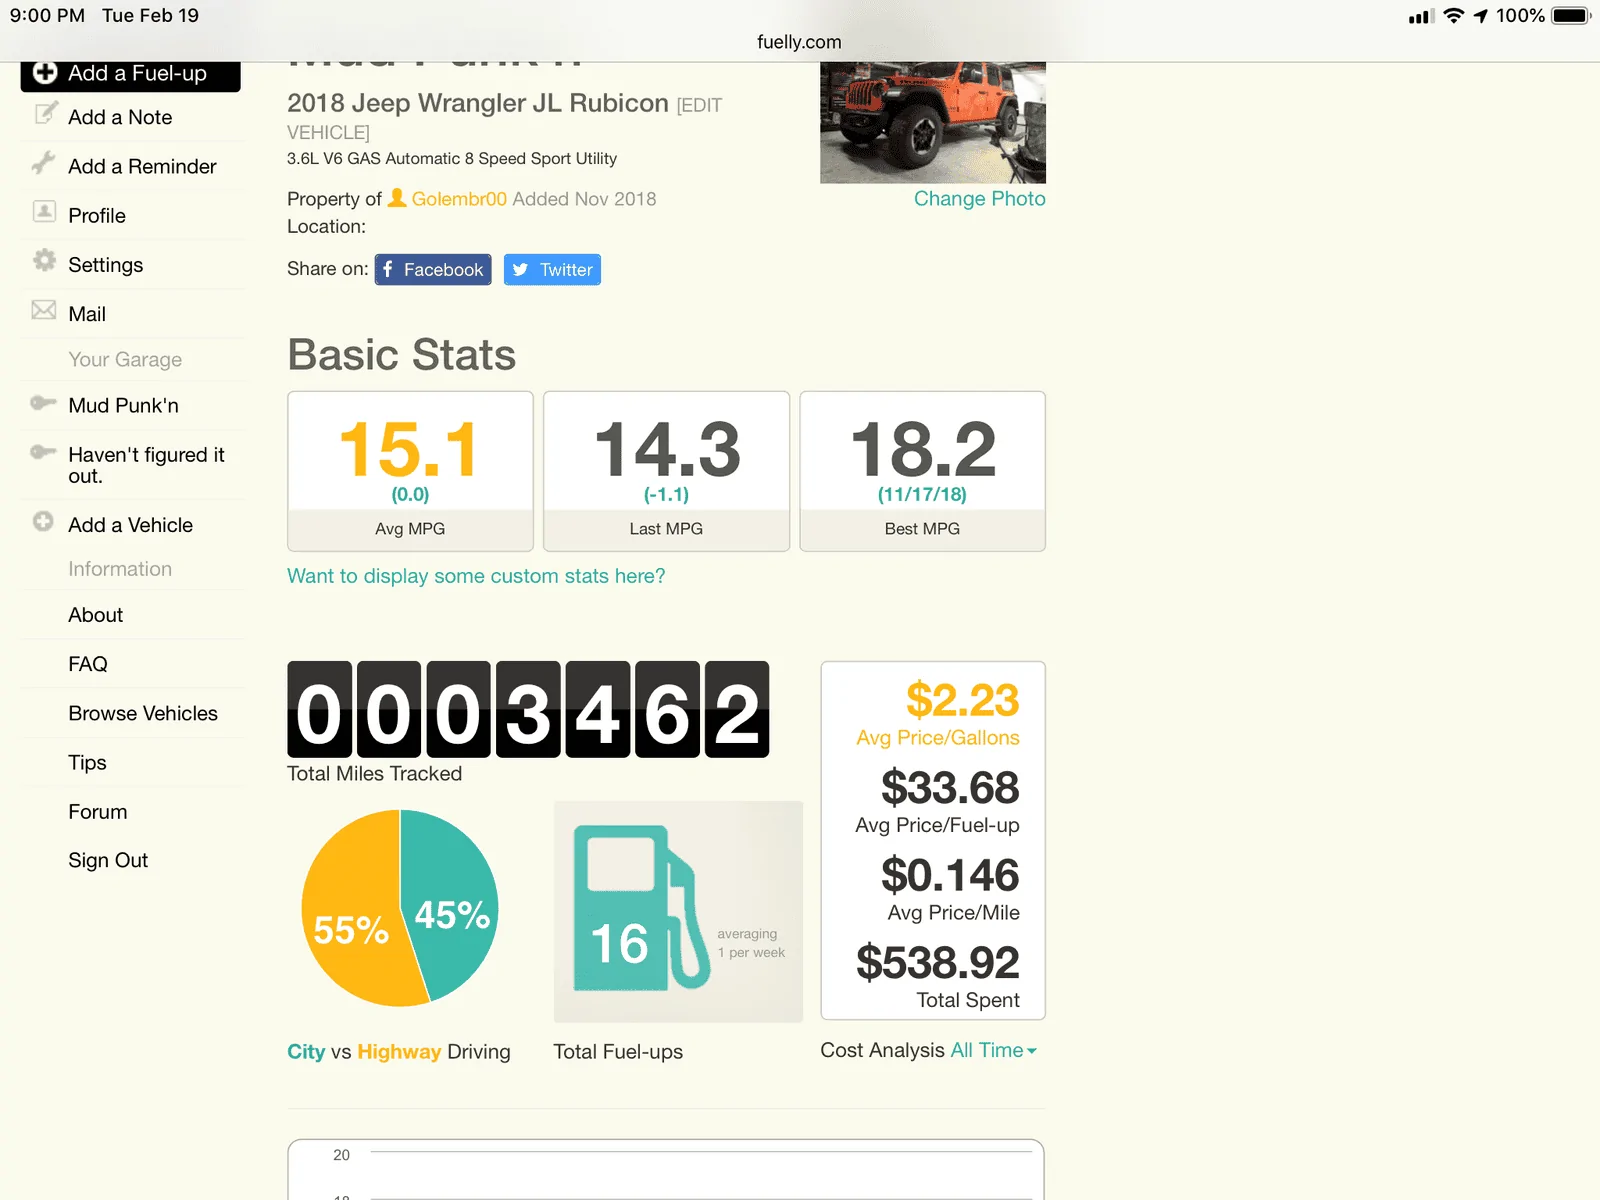
Task: Click the Total Fuel-ups caption
Action: pos(618,1052)
